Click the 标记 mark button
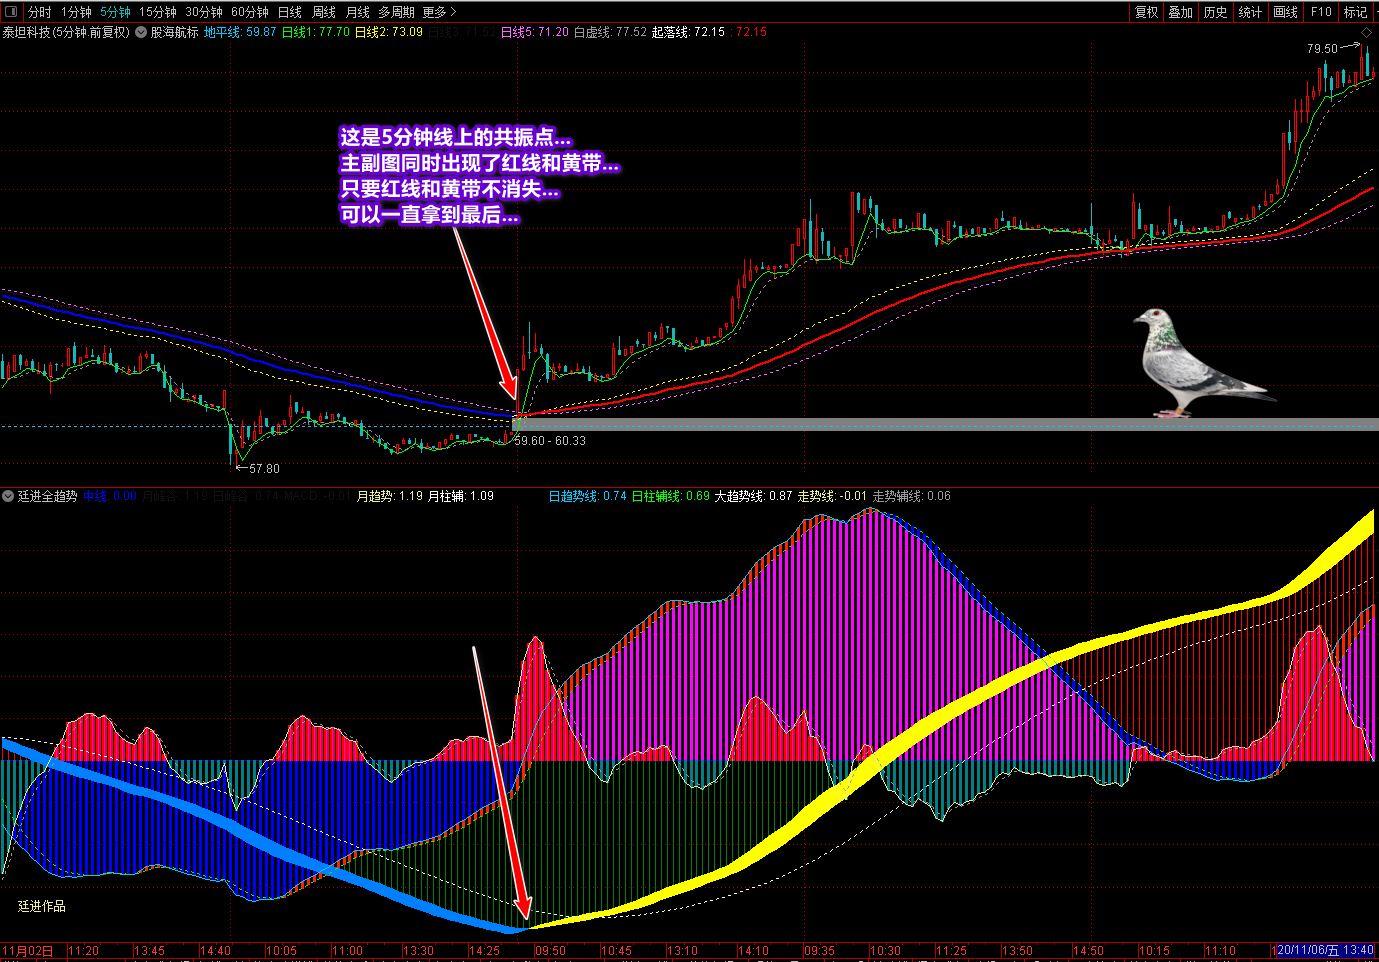 point(1355,12)
